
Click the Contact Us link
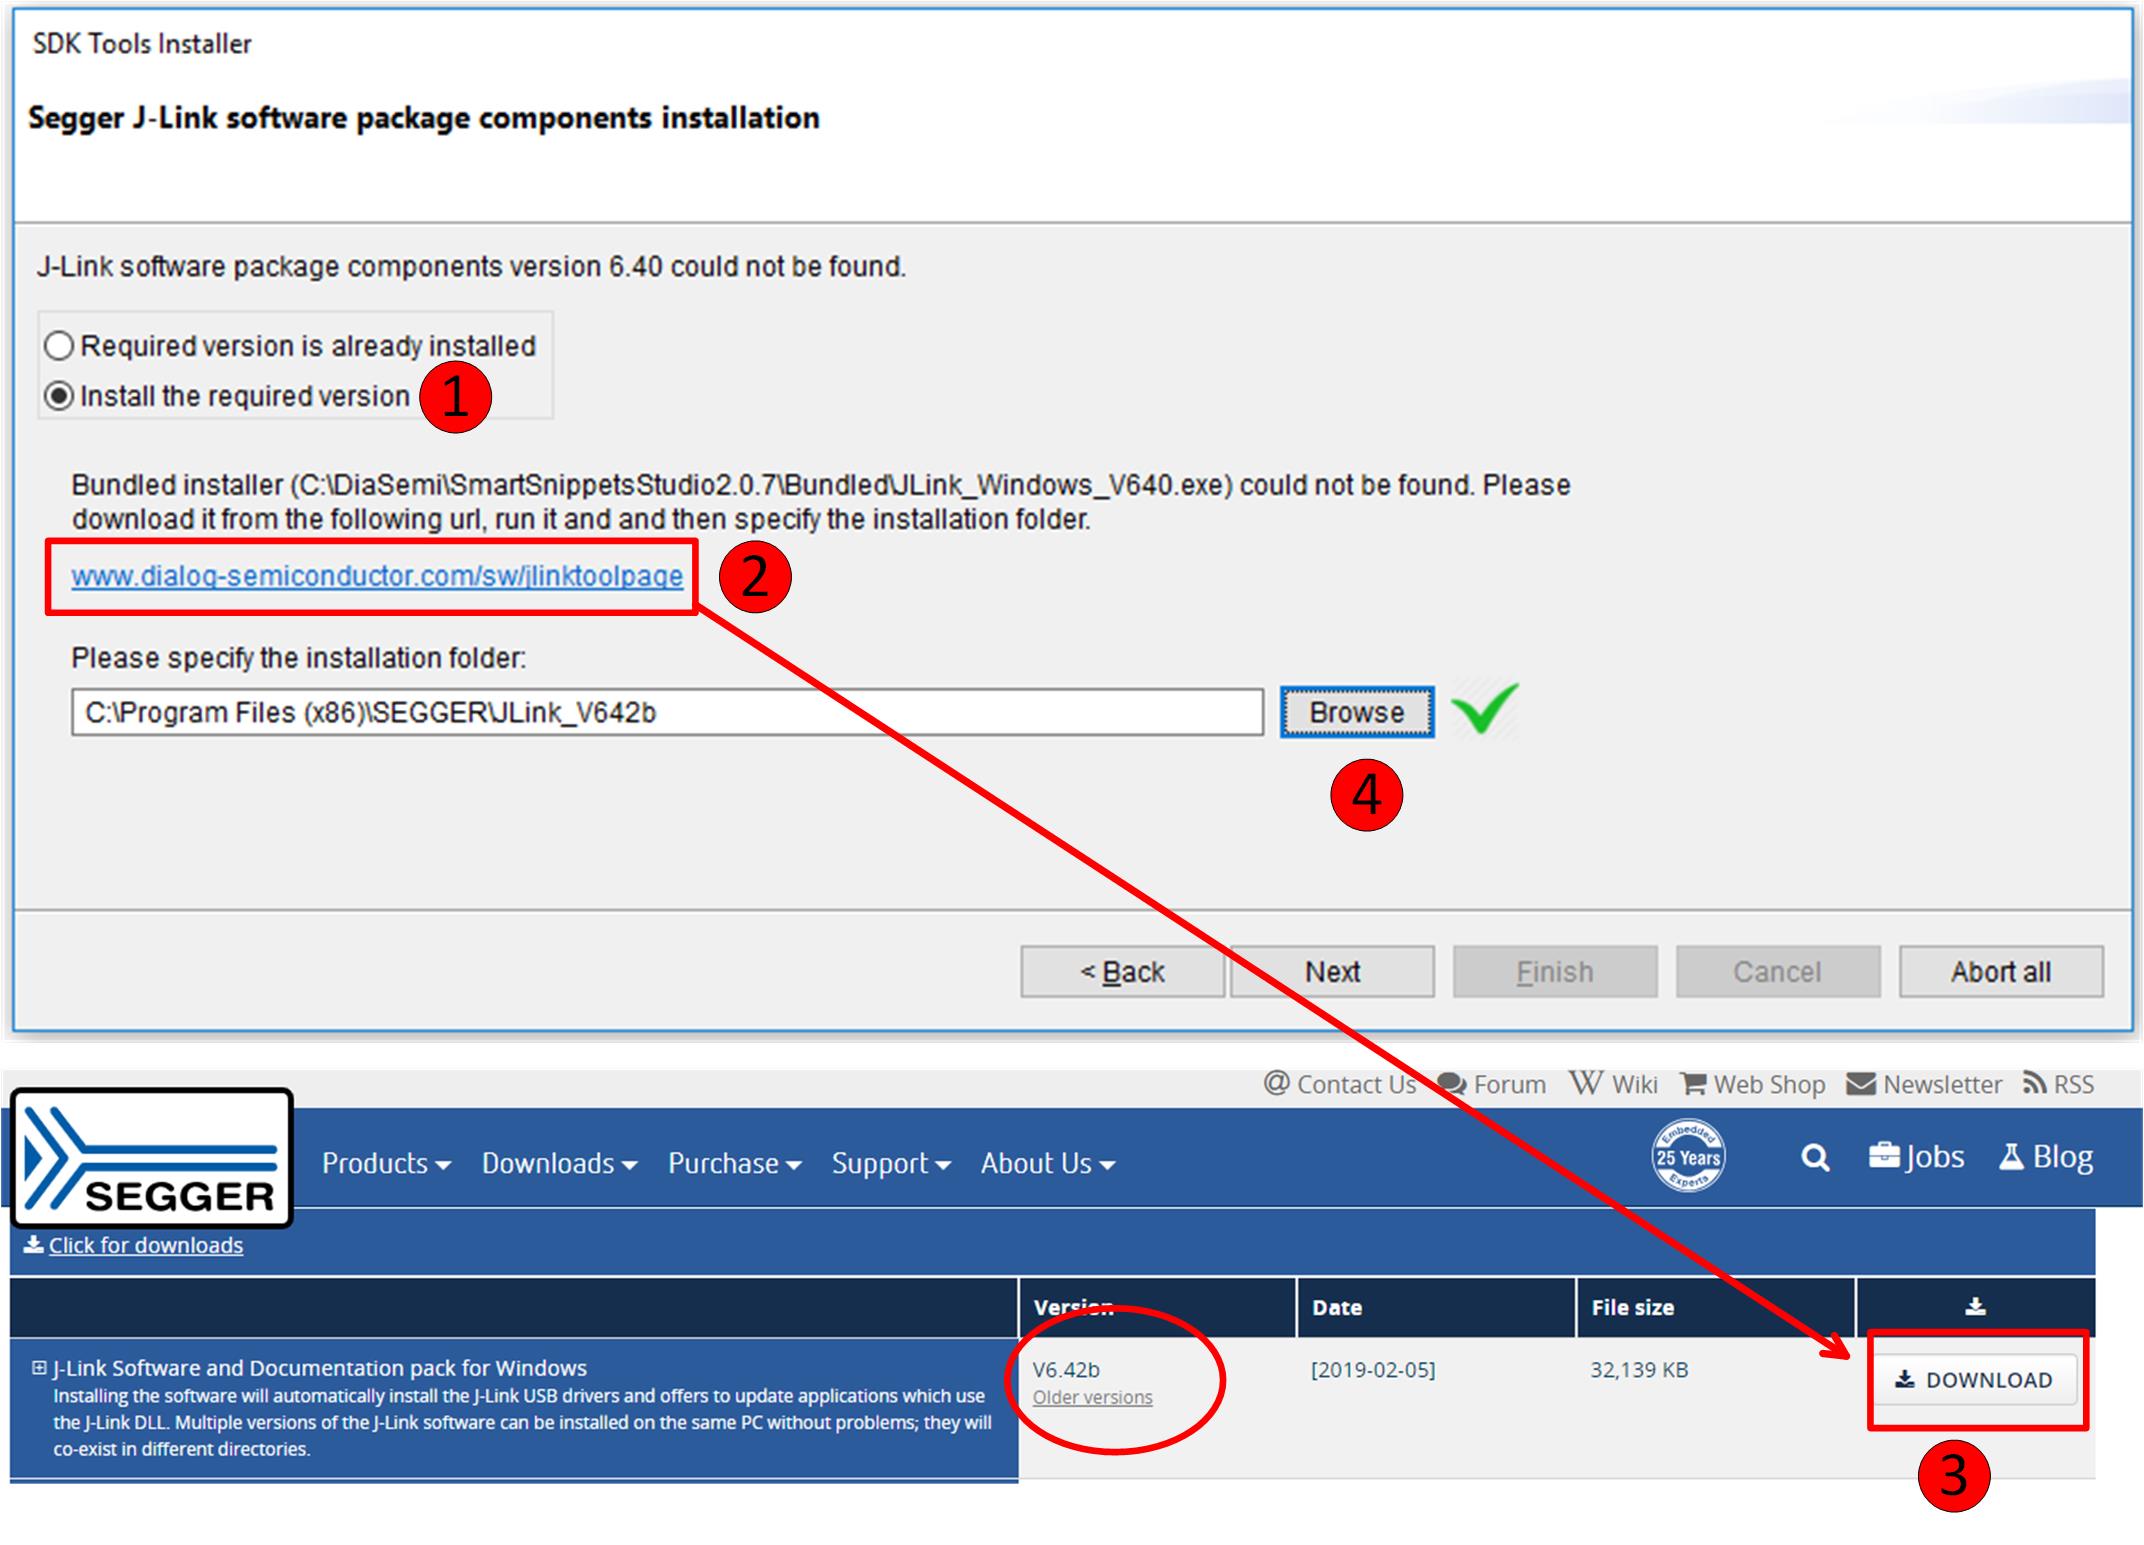click(1340, 1084)
